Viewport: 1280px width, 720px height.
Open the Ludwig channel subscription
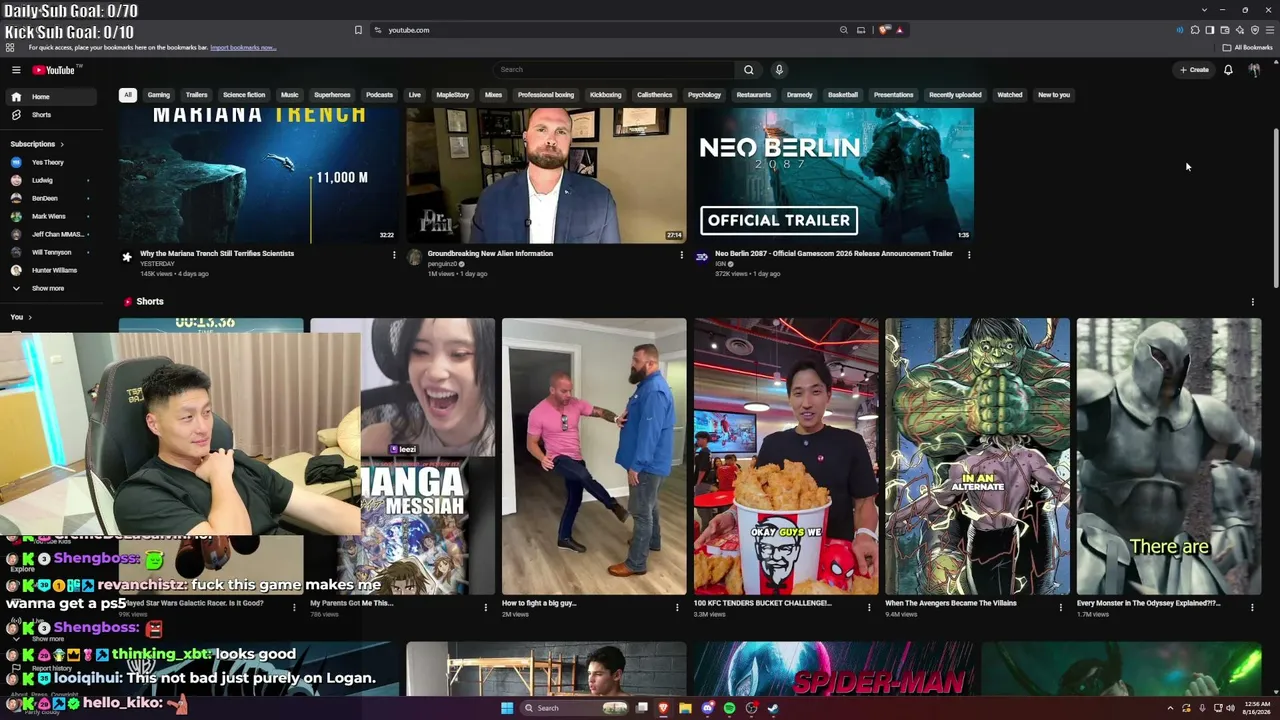tap(51, 180)
